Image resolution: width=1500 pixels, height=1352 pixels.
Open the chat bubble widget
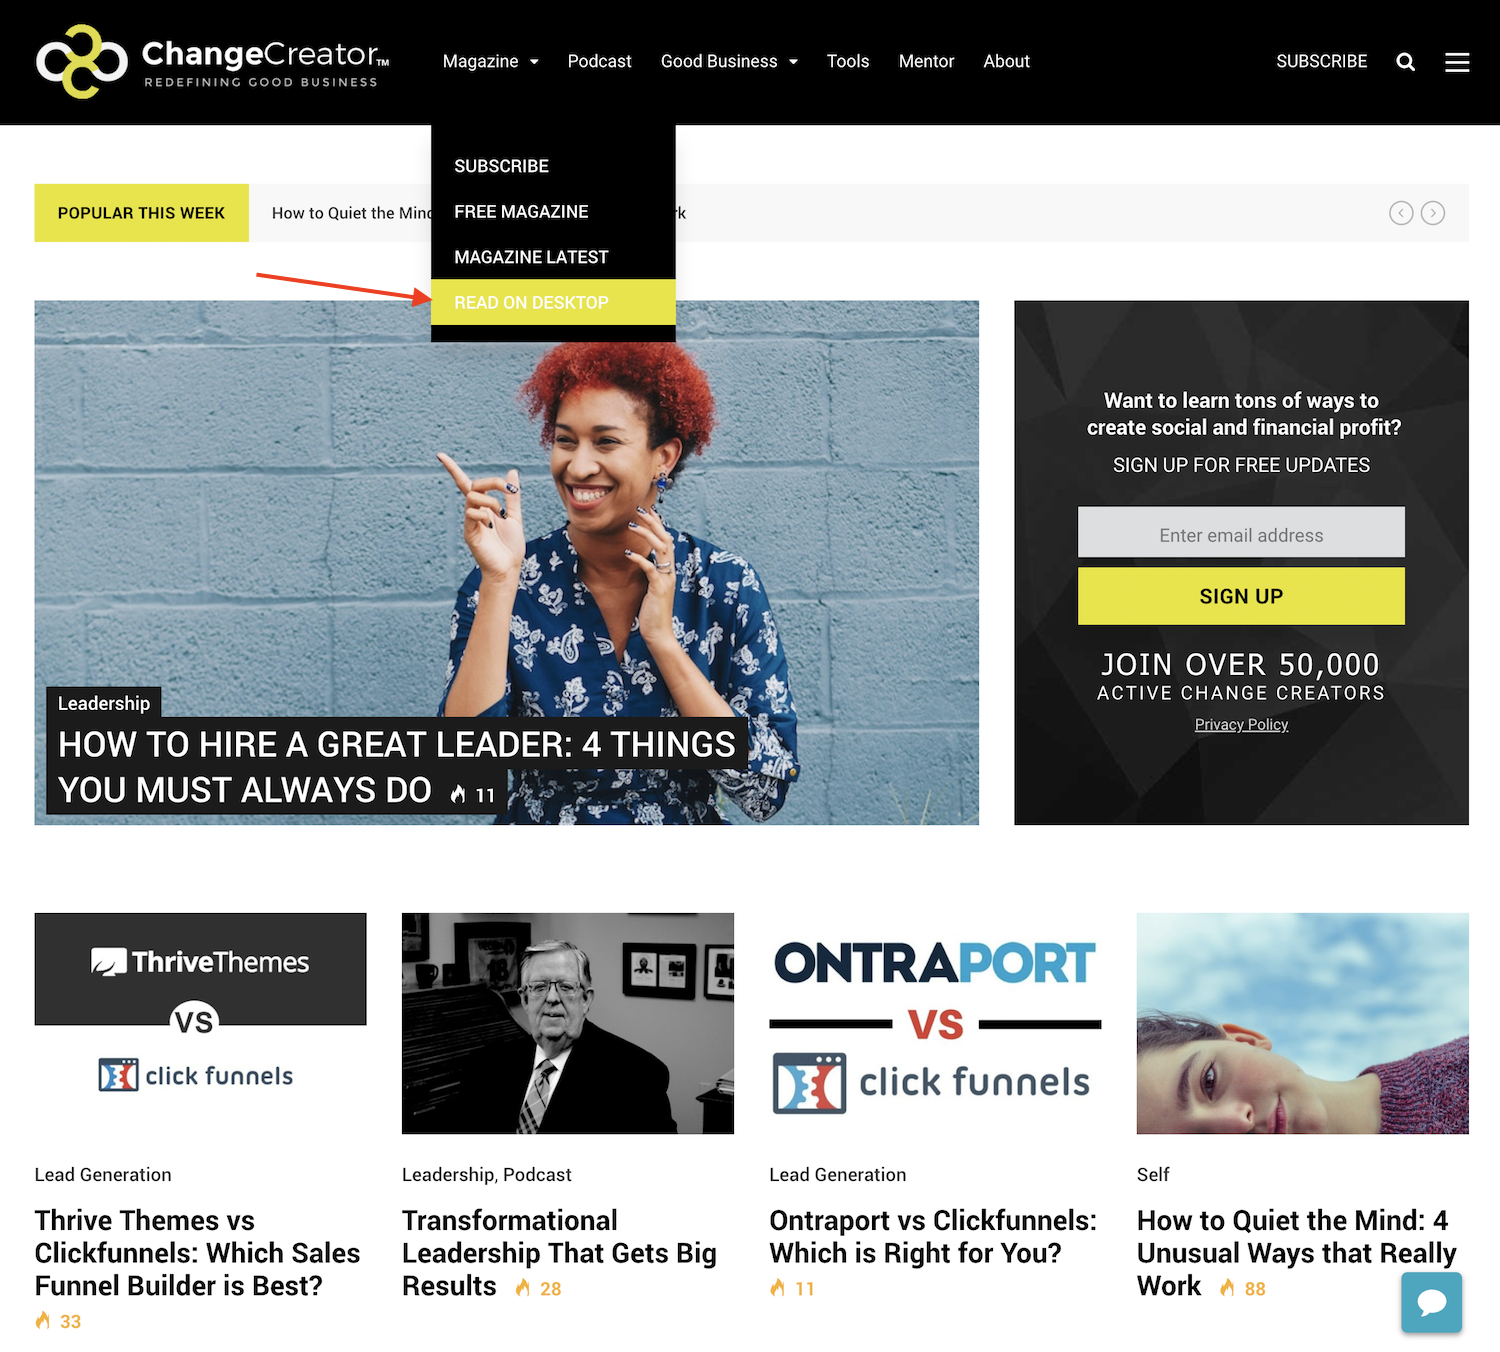1432,1302
